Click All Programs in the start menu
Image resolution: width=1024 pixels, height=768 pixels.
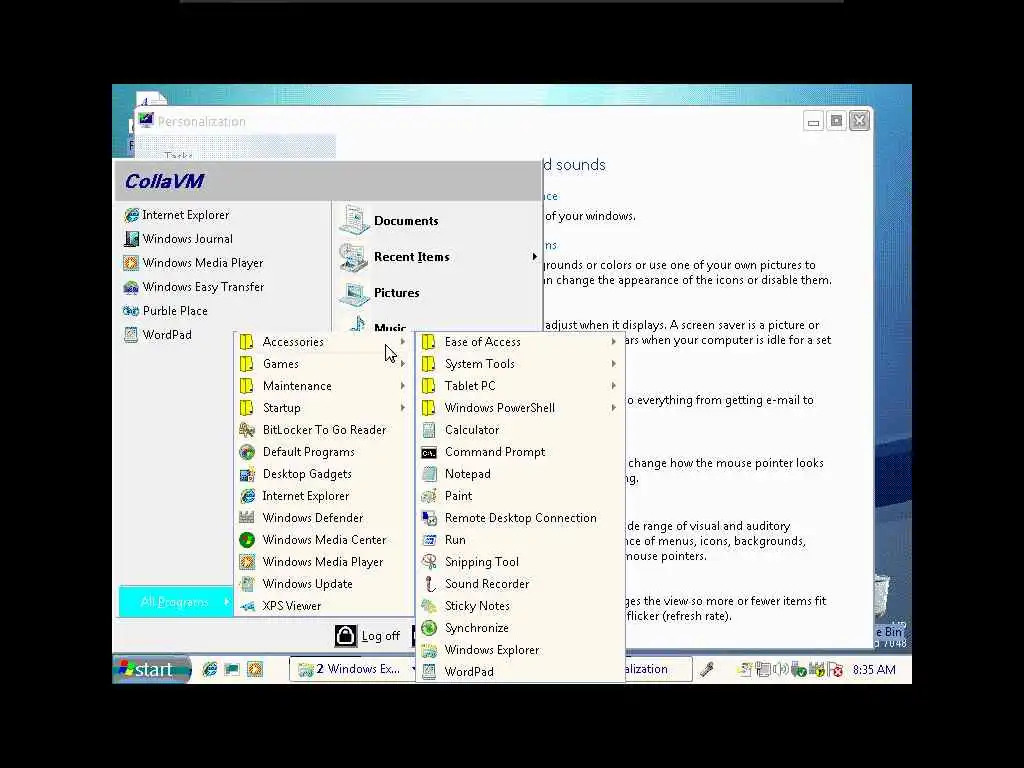click(175, 601)
